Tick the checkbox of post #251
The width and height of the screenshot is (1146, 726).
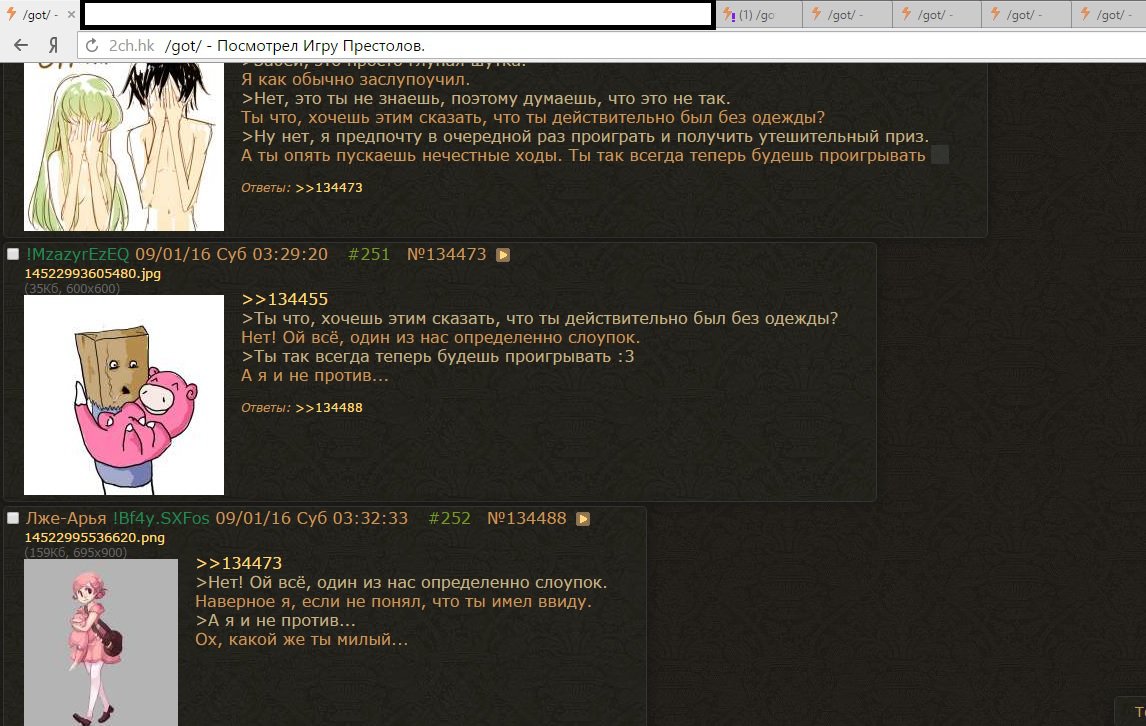pyautogui.click(x=13, y=254)
